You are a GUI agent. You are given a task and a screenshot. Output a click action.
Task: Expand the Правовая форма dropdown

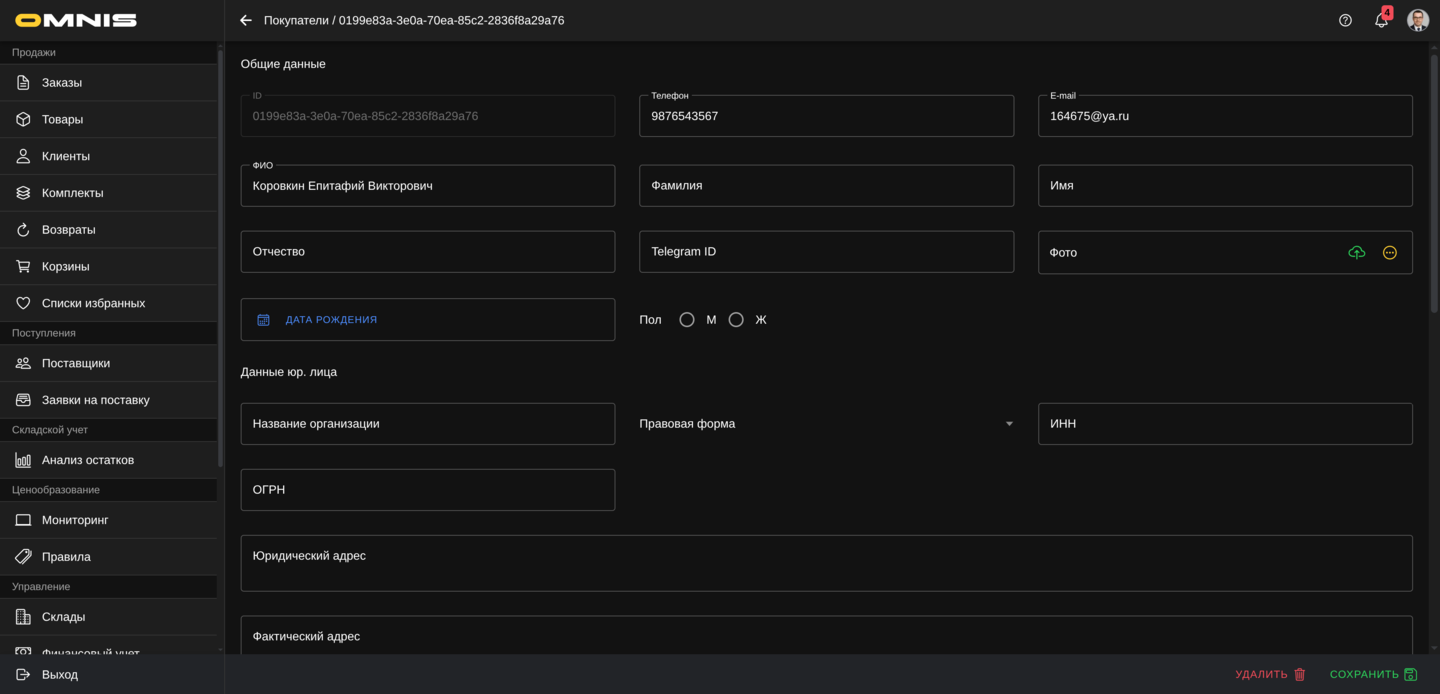pyautogui.click(x=1008, y=424)
